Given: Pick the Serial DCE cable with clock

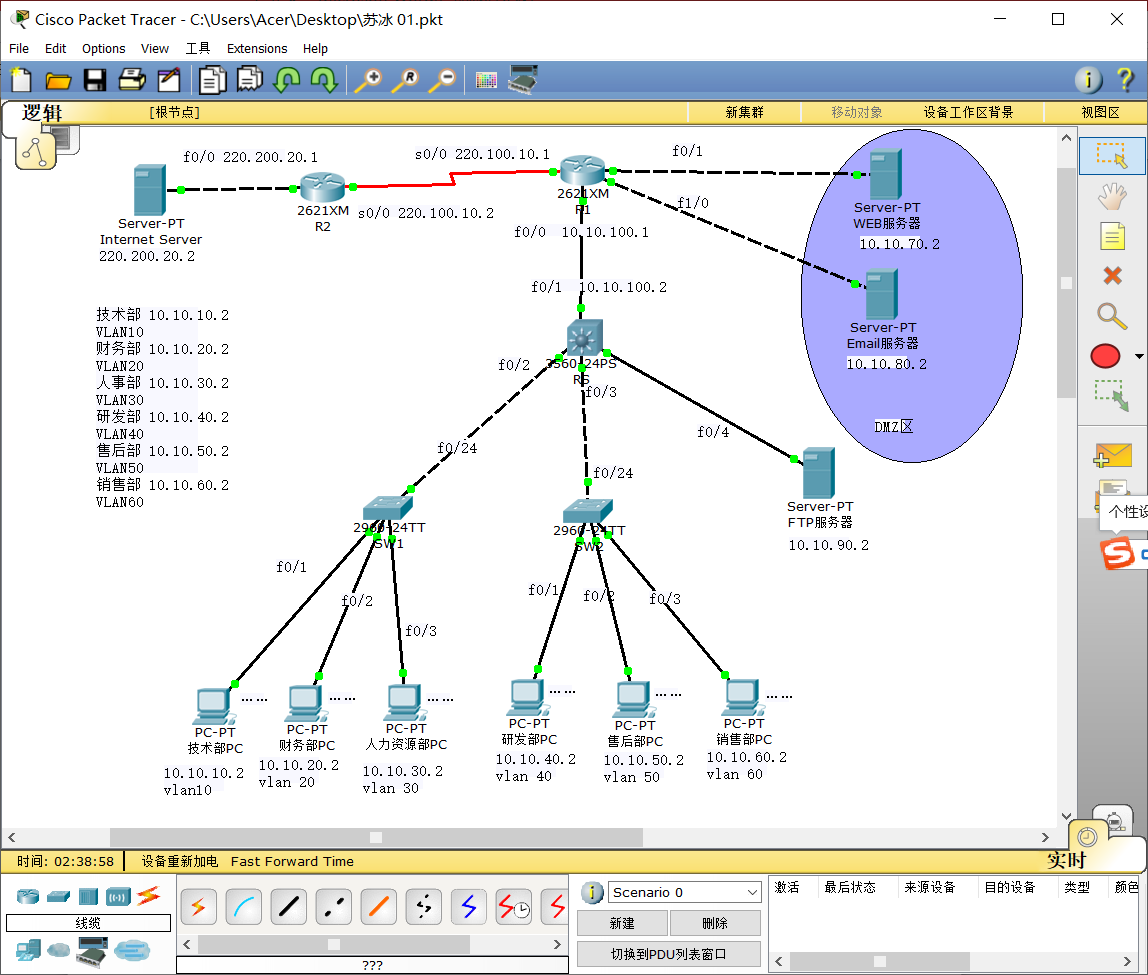Looking at the screenshot, I should [514, 908].
